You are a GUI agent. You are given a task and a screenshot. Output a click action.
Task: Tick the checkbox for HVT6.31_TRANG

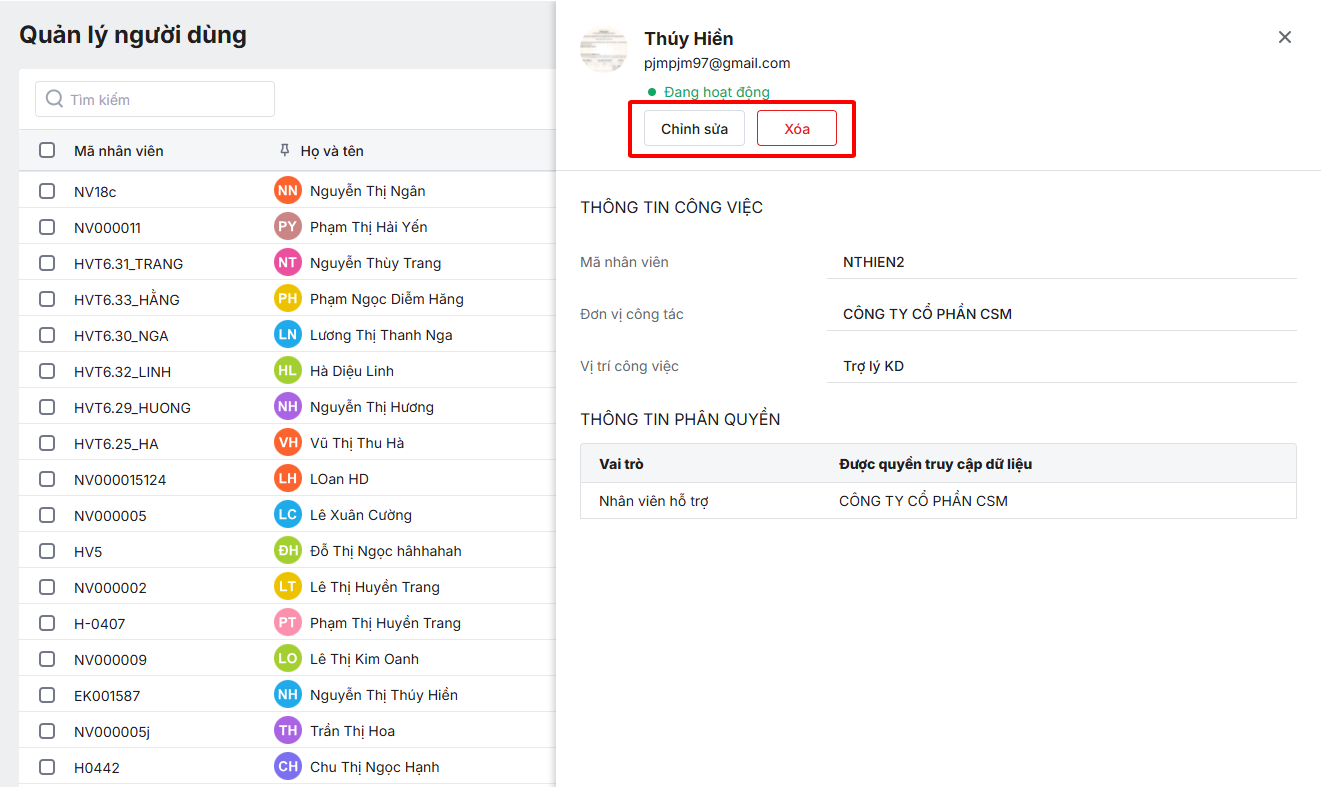(x=47, y=263)
